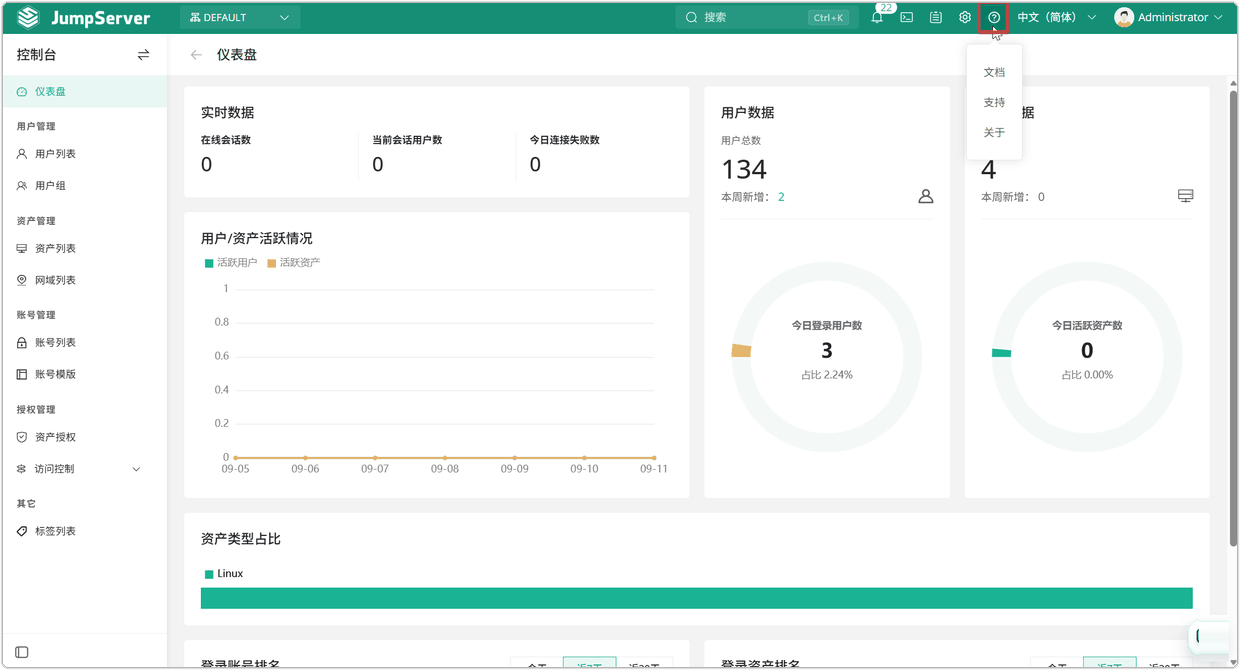Click the user total 134

coord(744,169)
